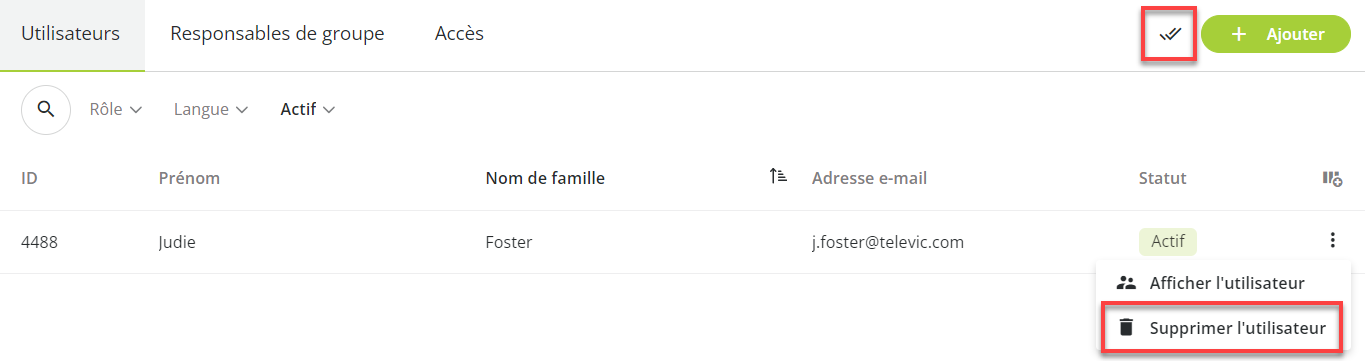Expand the Langue filter dropdown
The height and width of the screenshot is (361, 1365).
[x=211, y=110]
